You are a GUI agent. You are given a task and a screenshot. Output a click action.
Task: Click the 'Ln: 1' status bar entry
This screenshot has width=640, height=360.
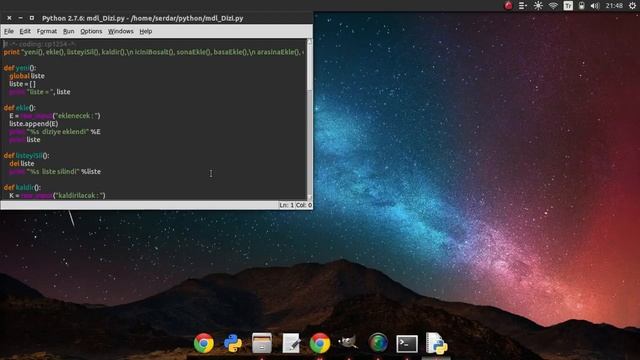coord(286,205)
